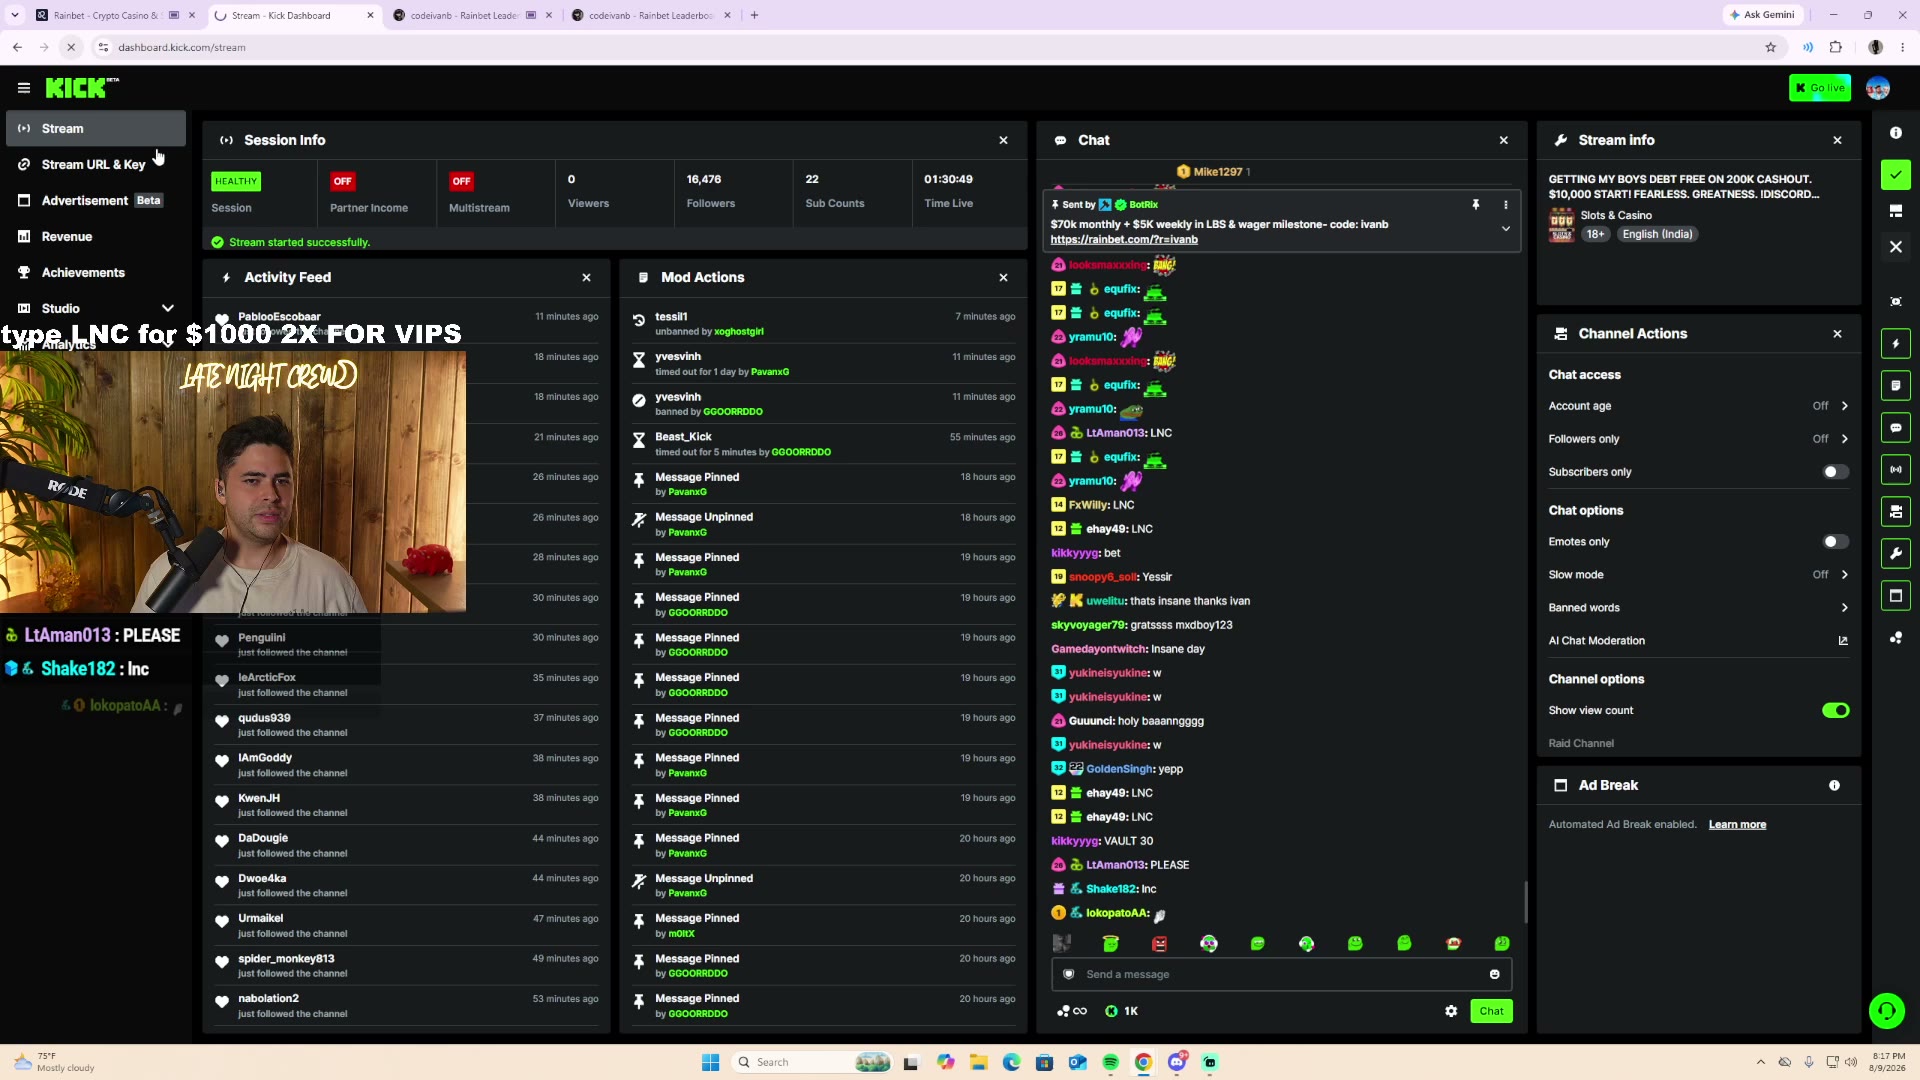Click Ask Gemini button
This screenshot has height=1080, width=1920.
click(1762, 15)
